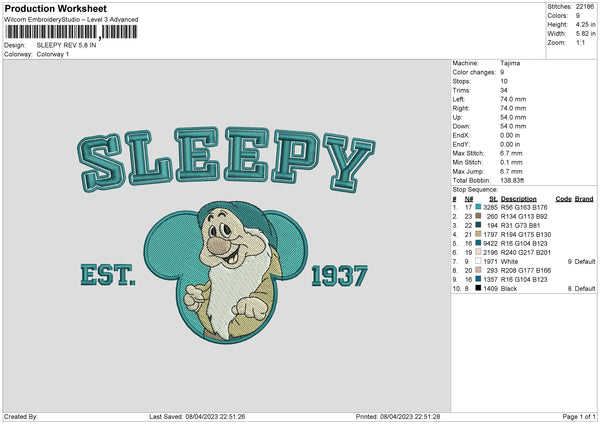
Task: Select the EndY: label
Action: point(461,144)
